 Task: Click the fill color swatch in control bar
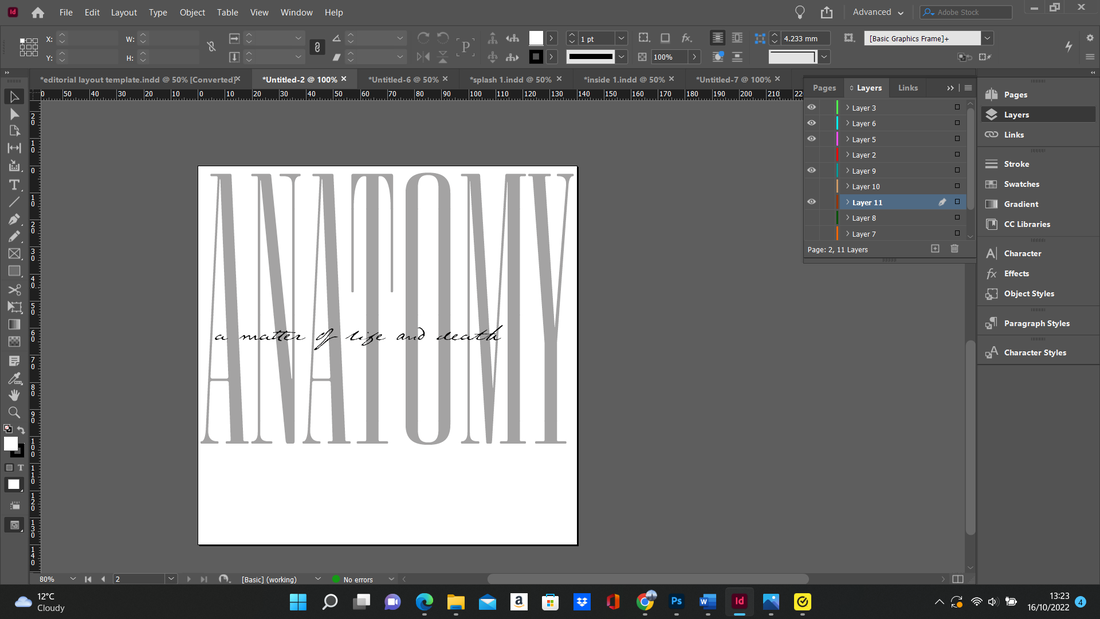tap(536, 38)
